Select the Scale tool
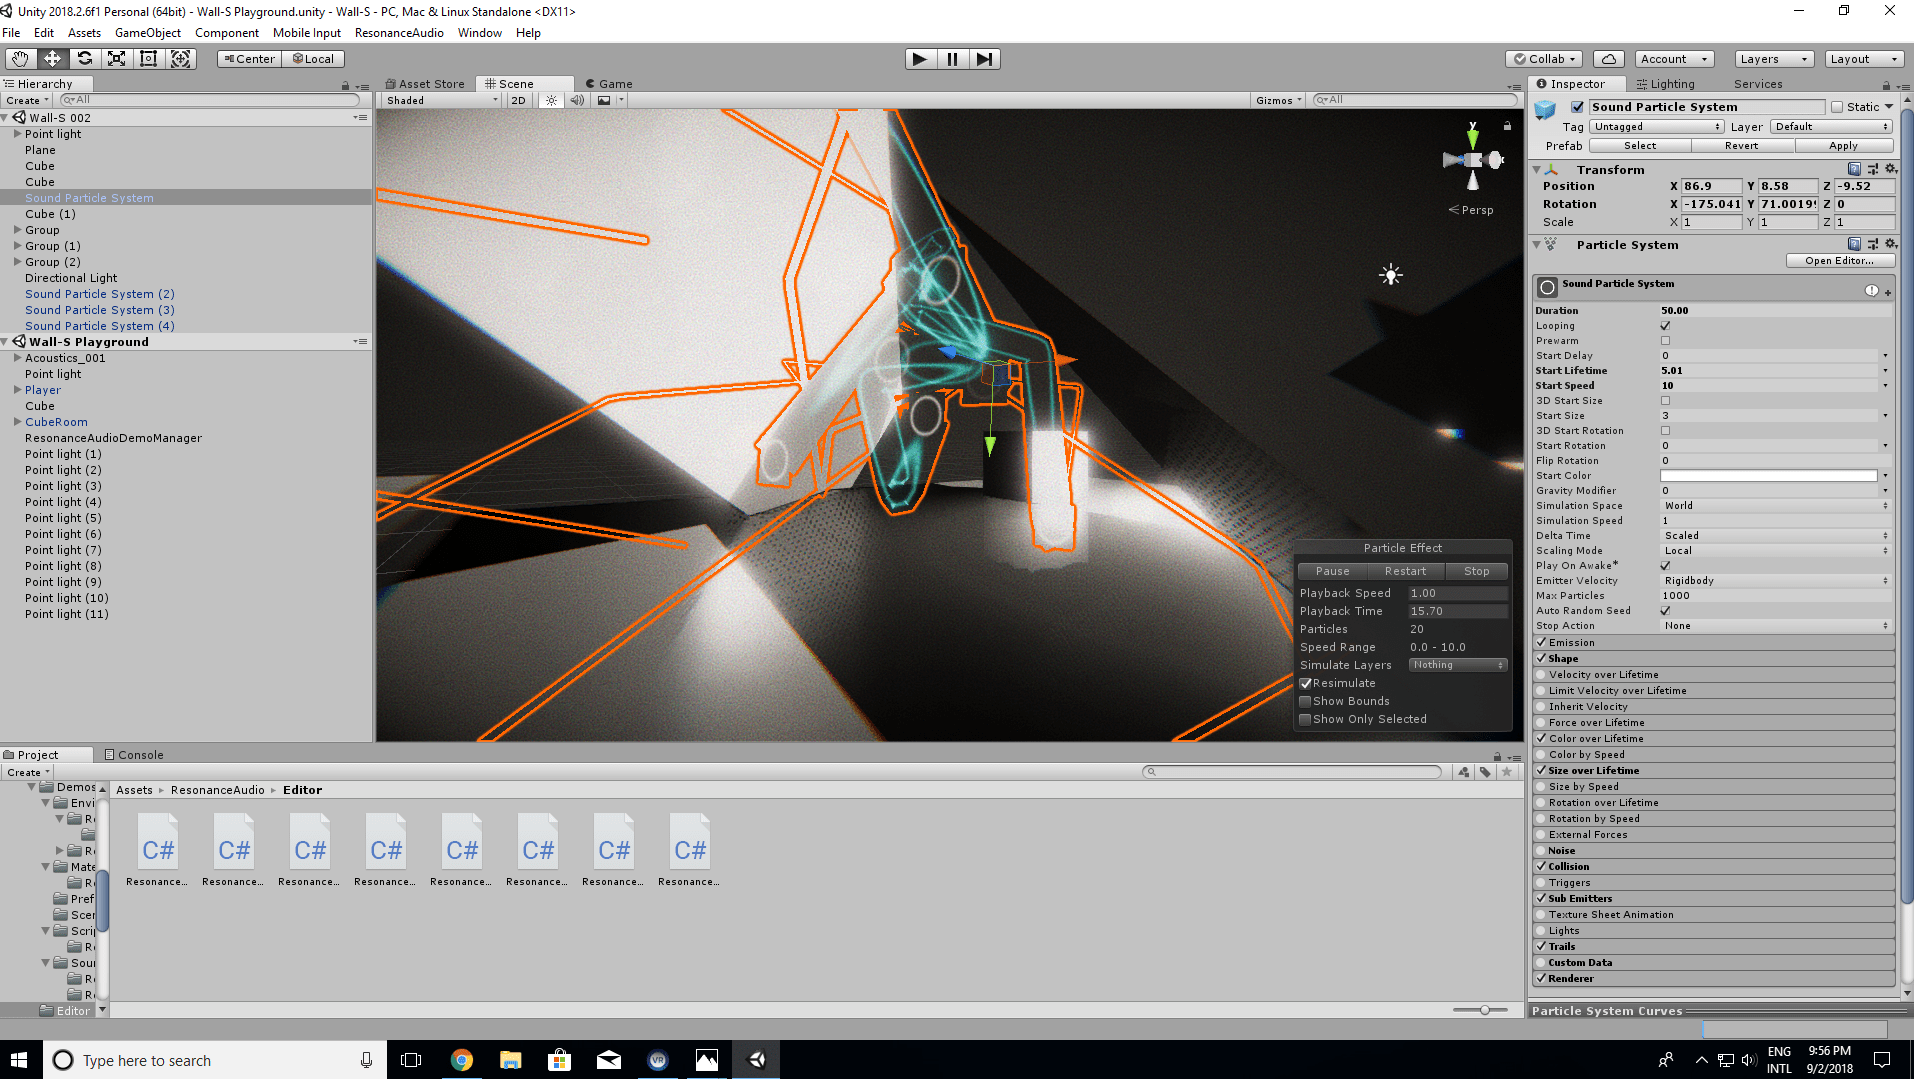Screen dimensions: 1914x1079 click(x=117, y=59)
